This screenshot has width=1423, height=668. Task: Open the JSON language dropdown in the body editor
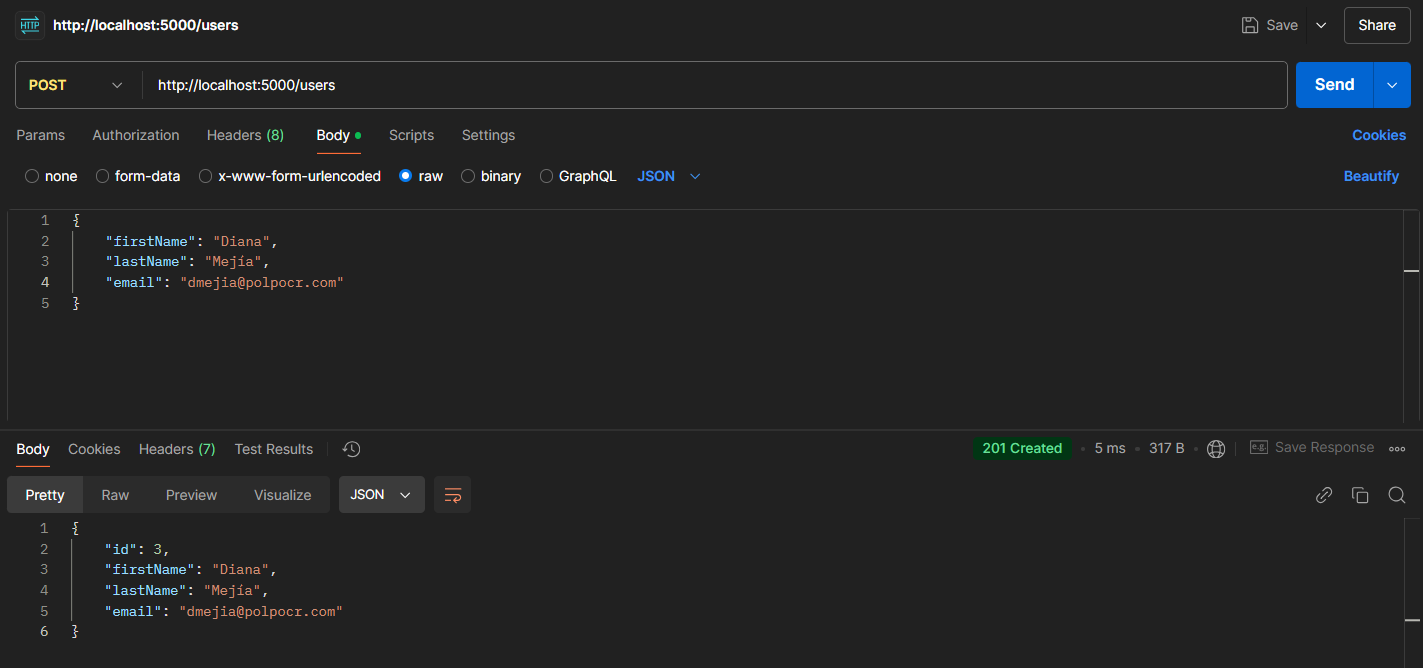(x=668, y=176)
